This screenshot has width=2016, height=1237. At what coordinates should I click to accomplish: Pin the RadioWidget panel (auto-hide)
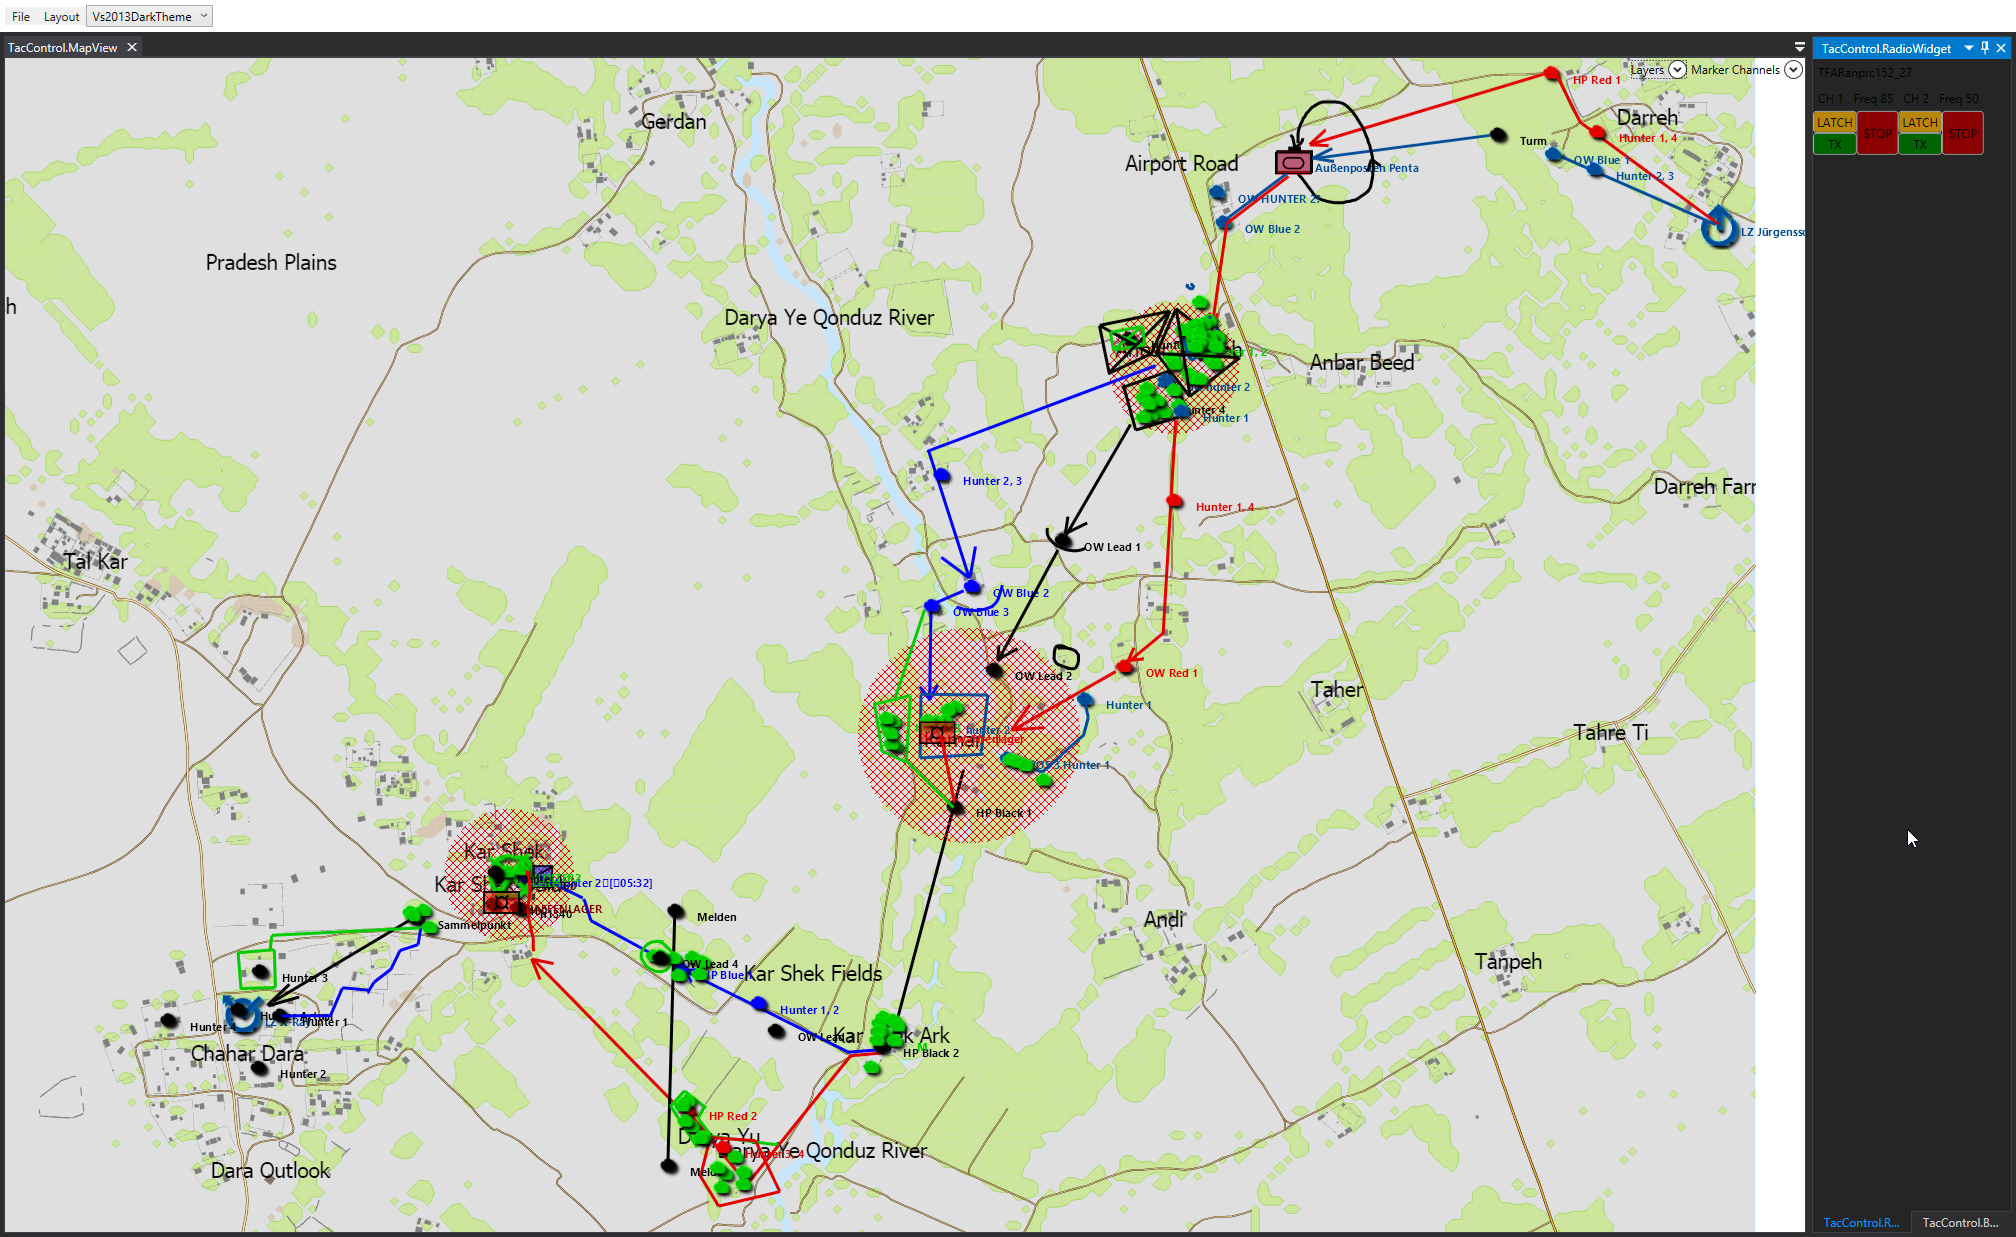tap(1985, 48)
